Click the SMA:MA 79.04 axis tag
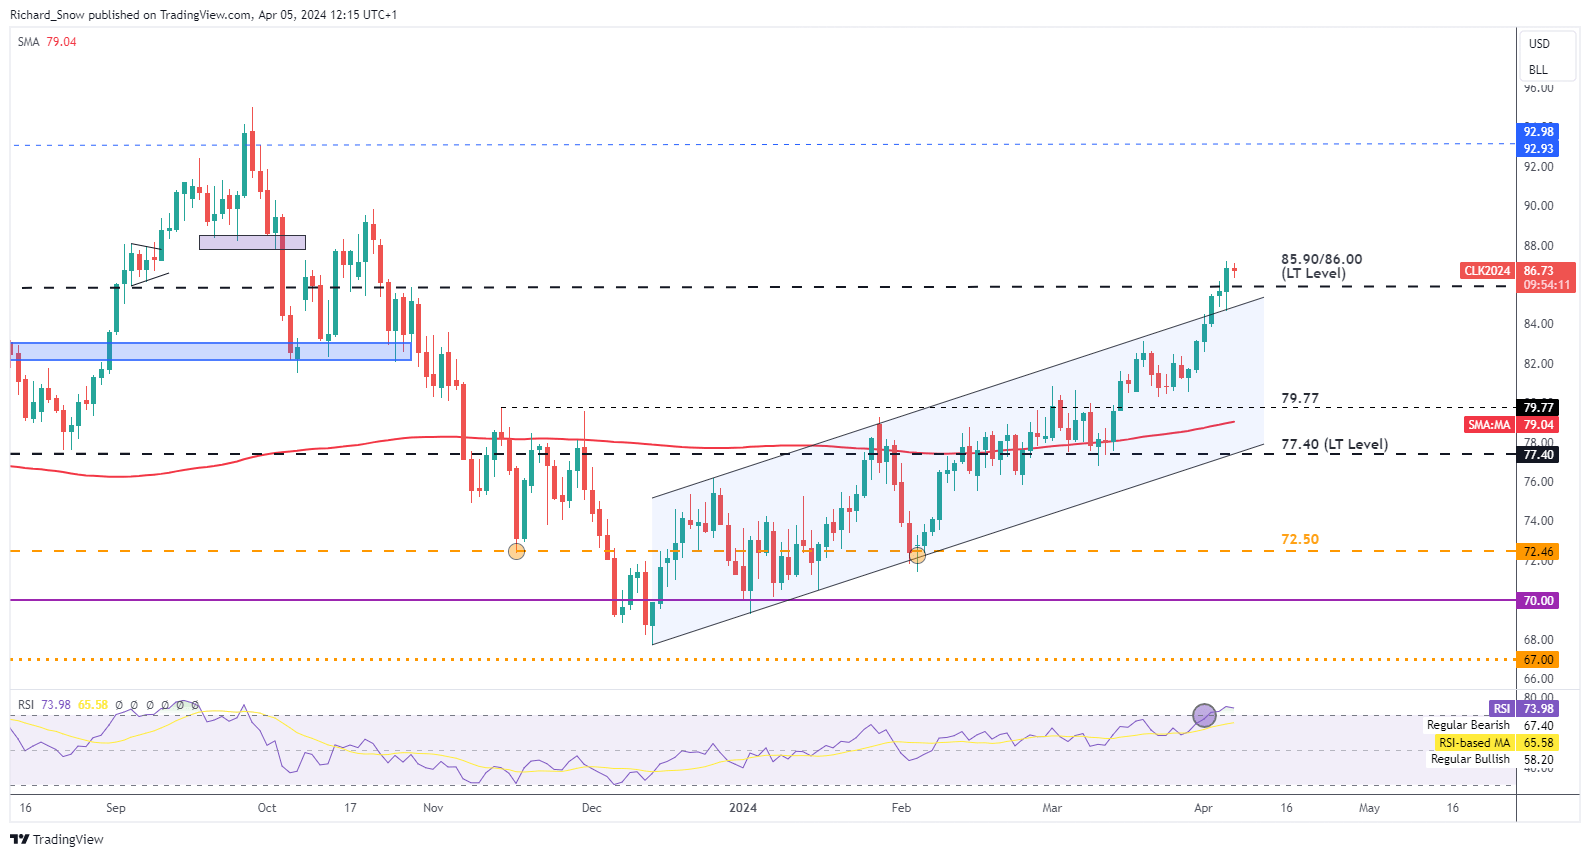The height and width of the screenshot is (857, 1590). pos(1489,425)
